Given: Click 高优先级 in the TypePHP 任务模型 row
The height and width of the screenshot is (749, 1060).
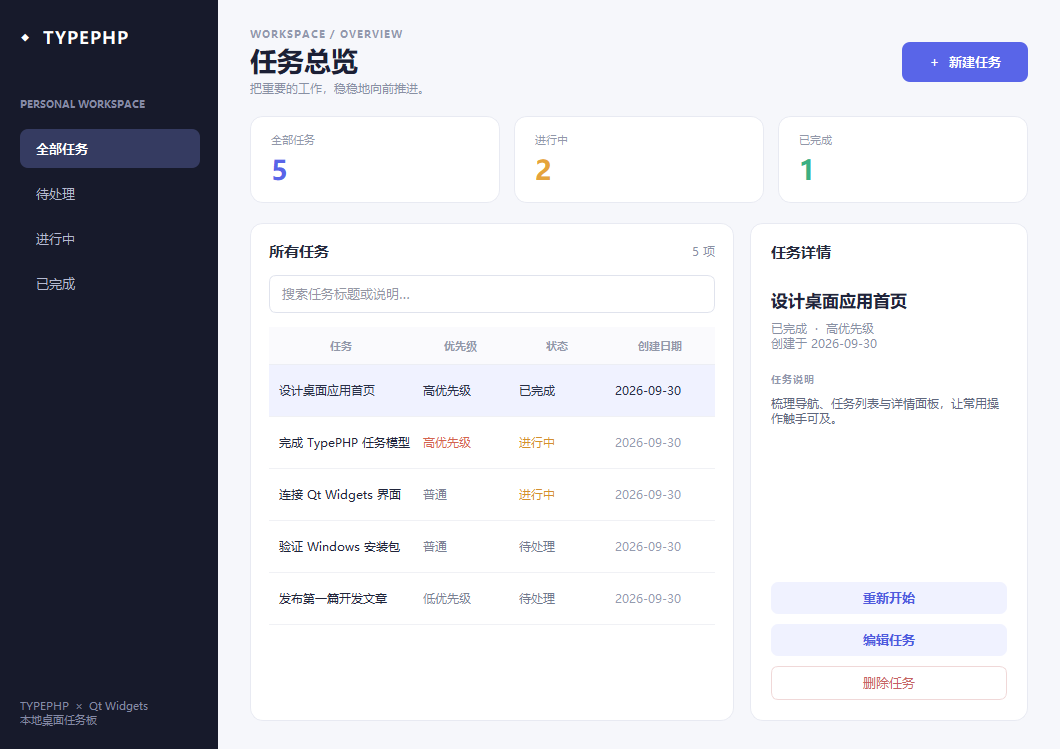Looking at the screenshot, I should 447,443.
